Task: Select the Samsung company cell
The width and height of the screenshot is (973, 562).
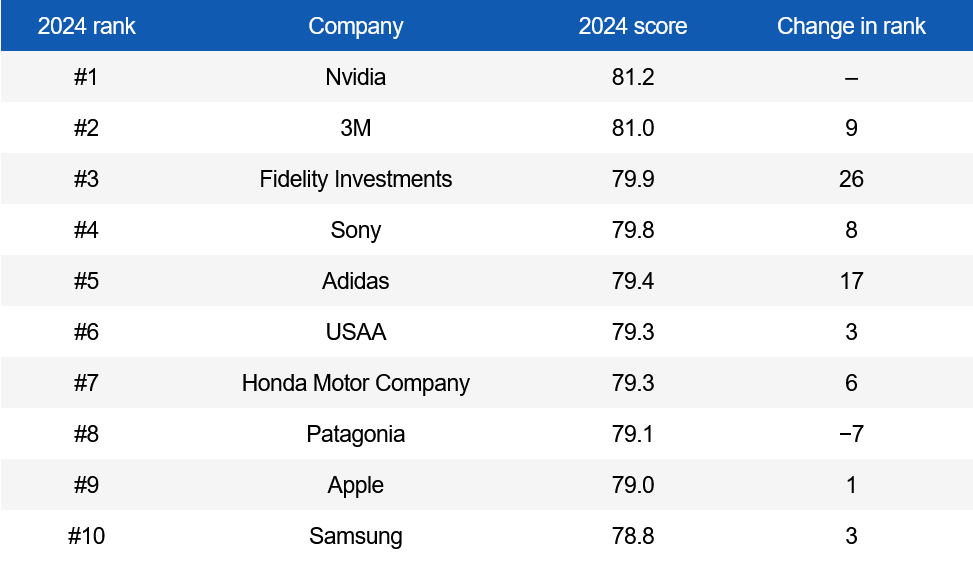Action: pos(356,536)
